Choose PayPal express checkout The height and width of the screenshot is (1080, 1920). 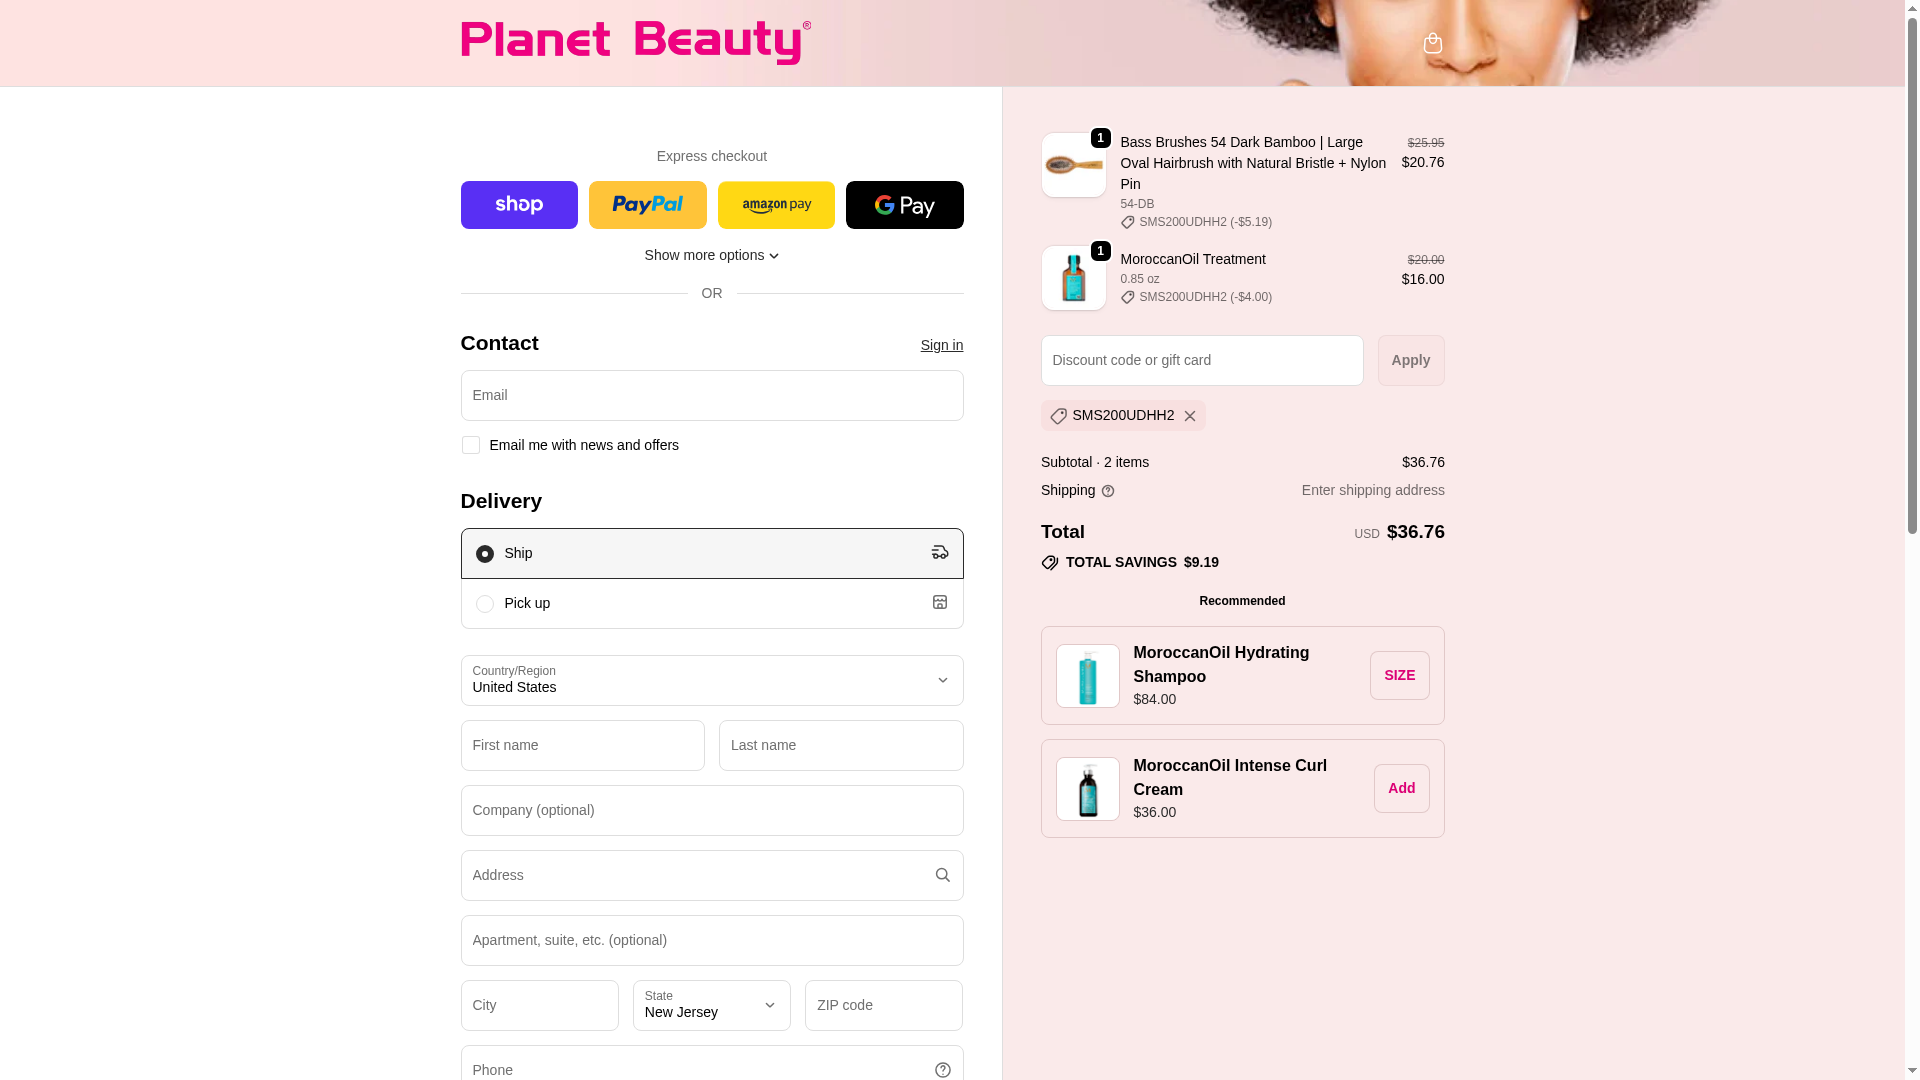point(648,205)
